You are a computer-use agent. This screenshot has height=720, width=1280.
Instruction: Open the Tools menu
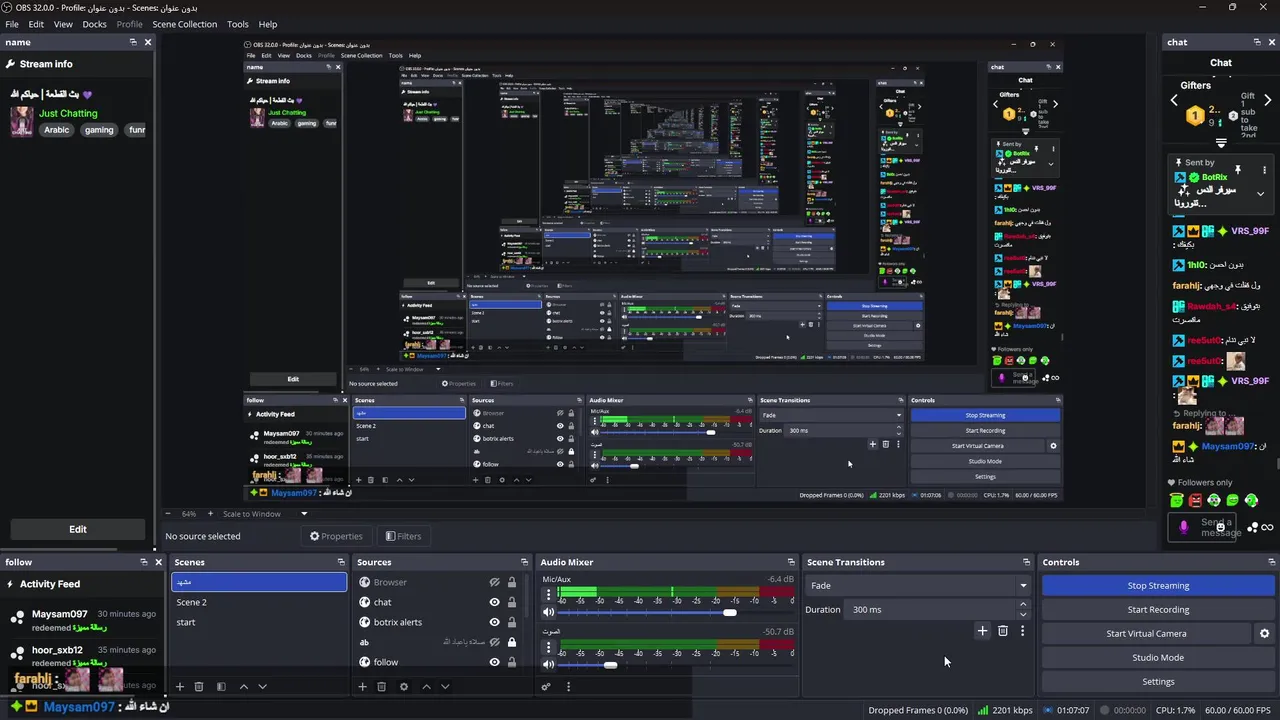coord(238,24)
